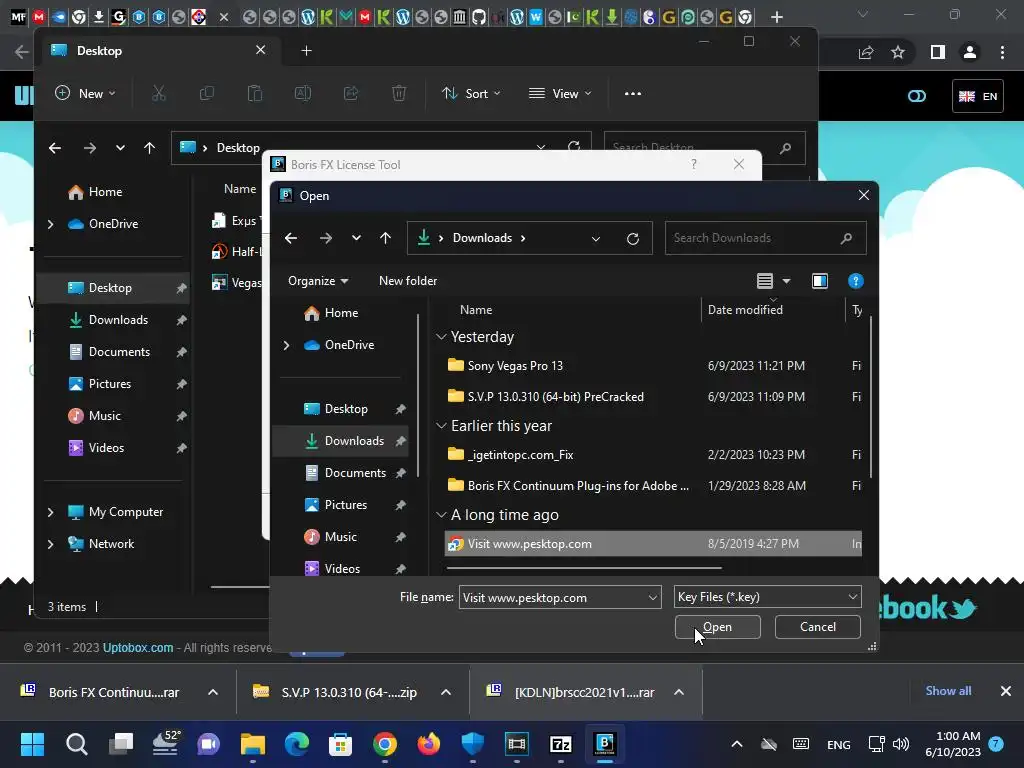Click the Open button in the file dialog
This screenshot has width=1024, height=768.
pyautogui.click(x=717, y=627)
